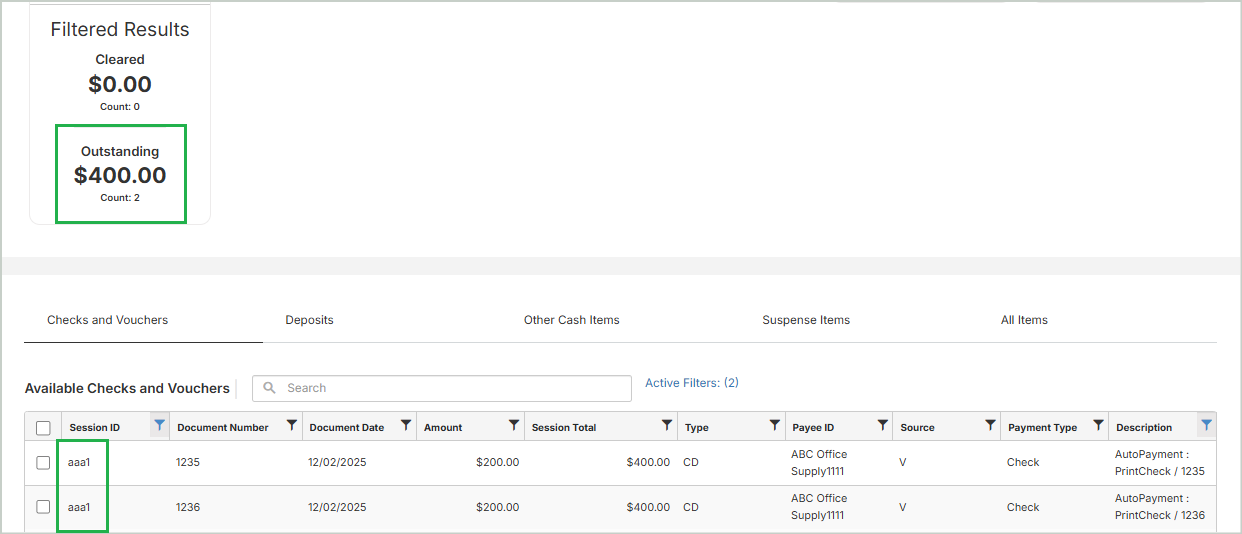Go to the Suspense Items tab

tap(805, 320)
